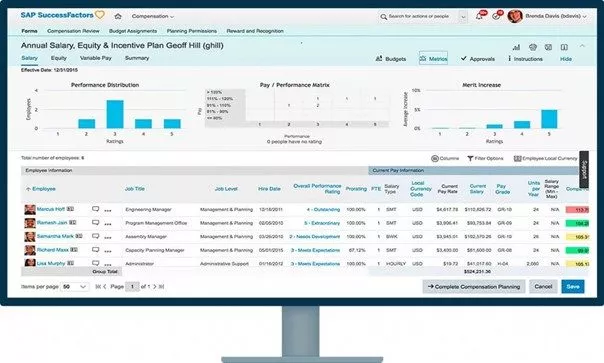Open the notifications bell icon
The height and width of the screenshot is (363, 604).
pyautogui.click(x=479, y=16)
